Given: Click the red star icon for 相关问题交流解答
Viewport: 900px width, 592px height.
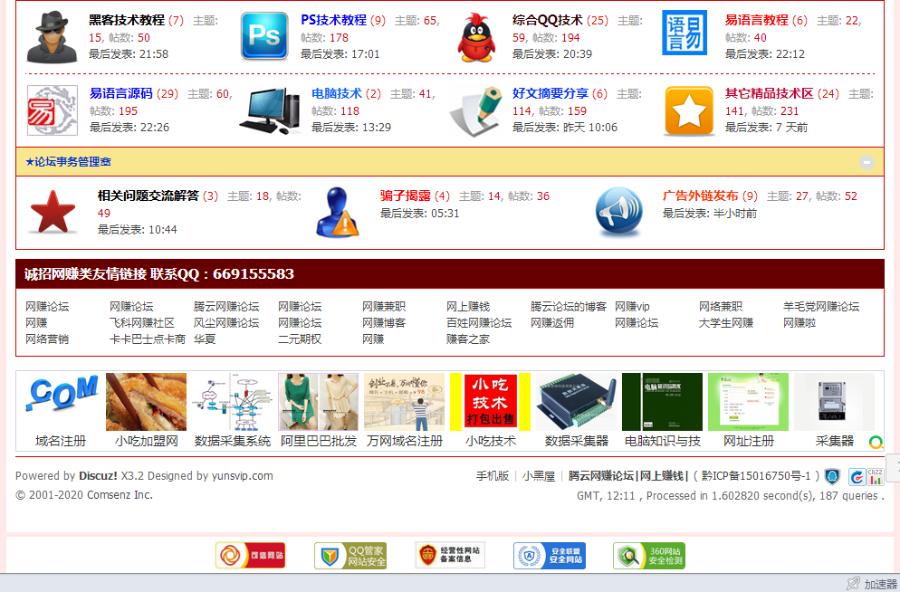Looking at the screenshot, I should point(52,212).
